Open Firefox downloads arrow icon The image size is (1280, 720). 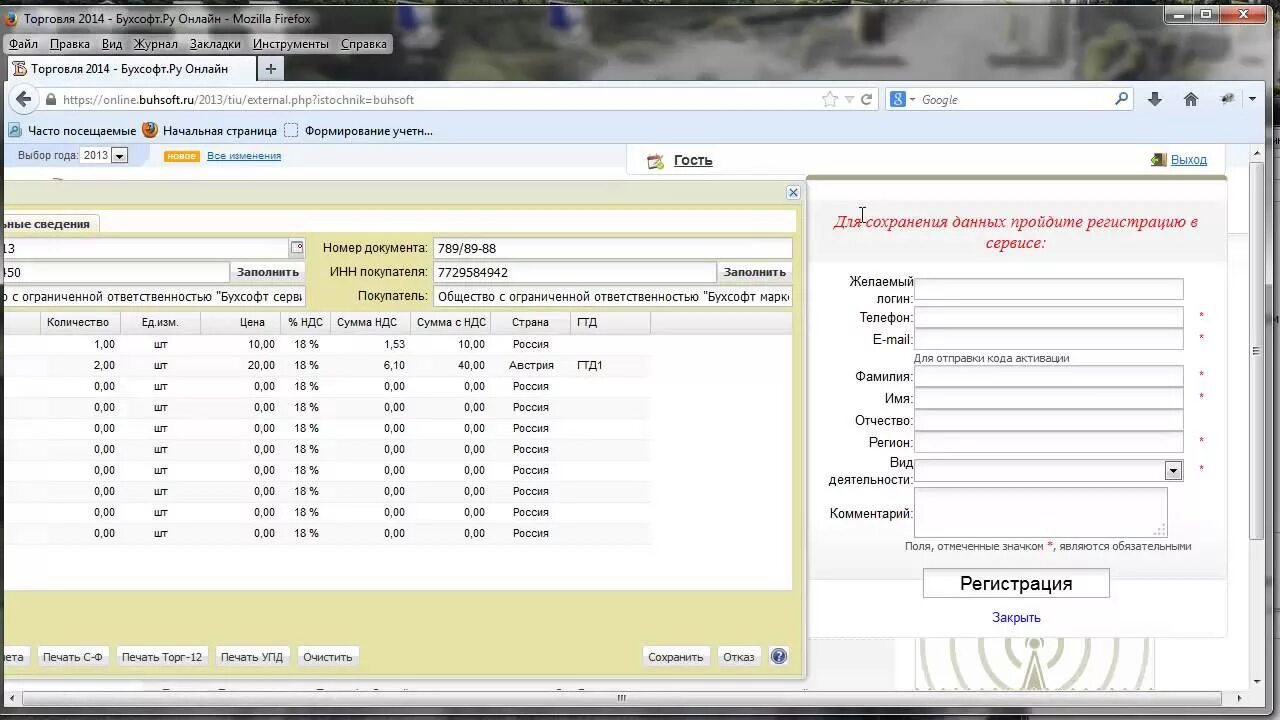click(1155, 99)
